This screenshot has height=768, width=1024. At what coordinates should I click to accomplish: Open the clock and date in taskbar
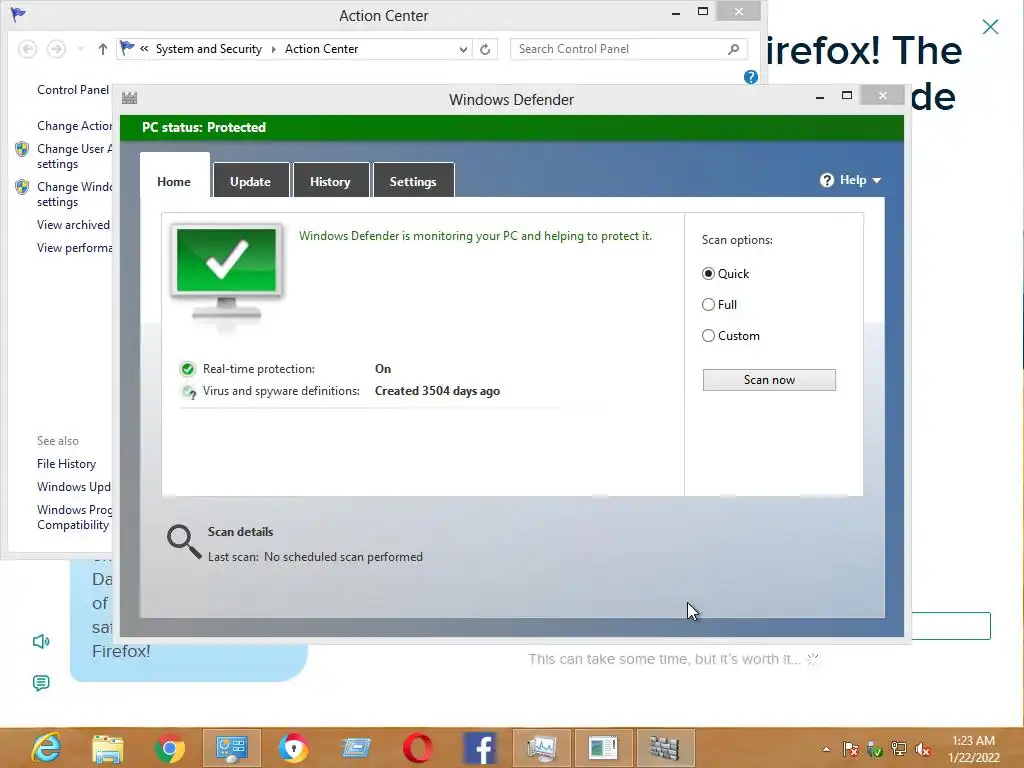click(x=974, y=749)
